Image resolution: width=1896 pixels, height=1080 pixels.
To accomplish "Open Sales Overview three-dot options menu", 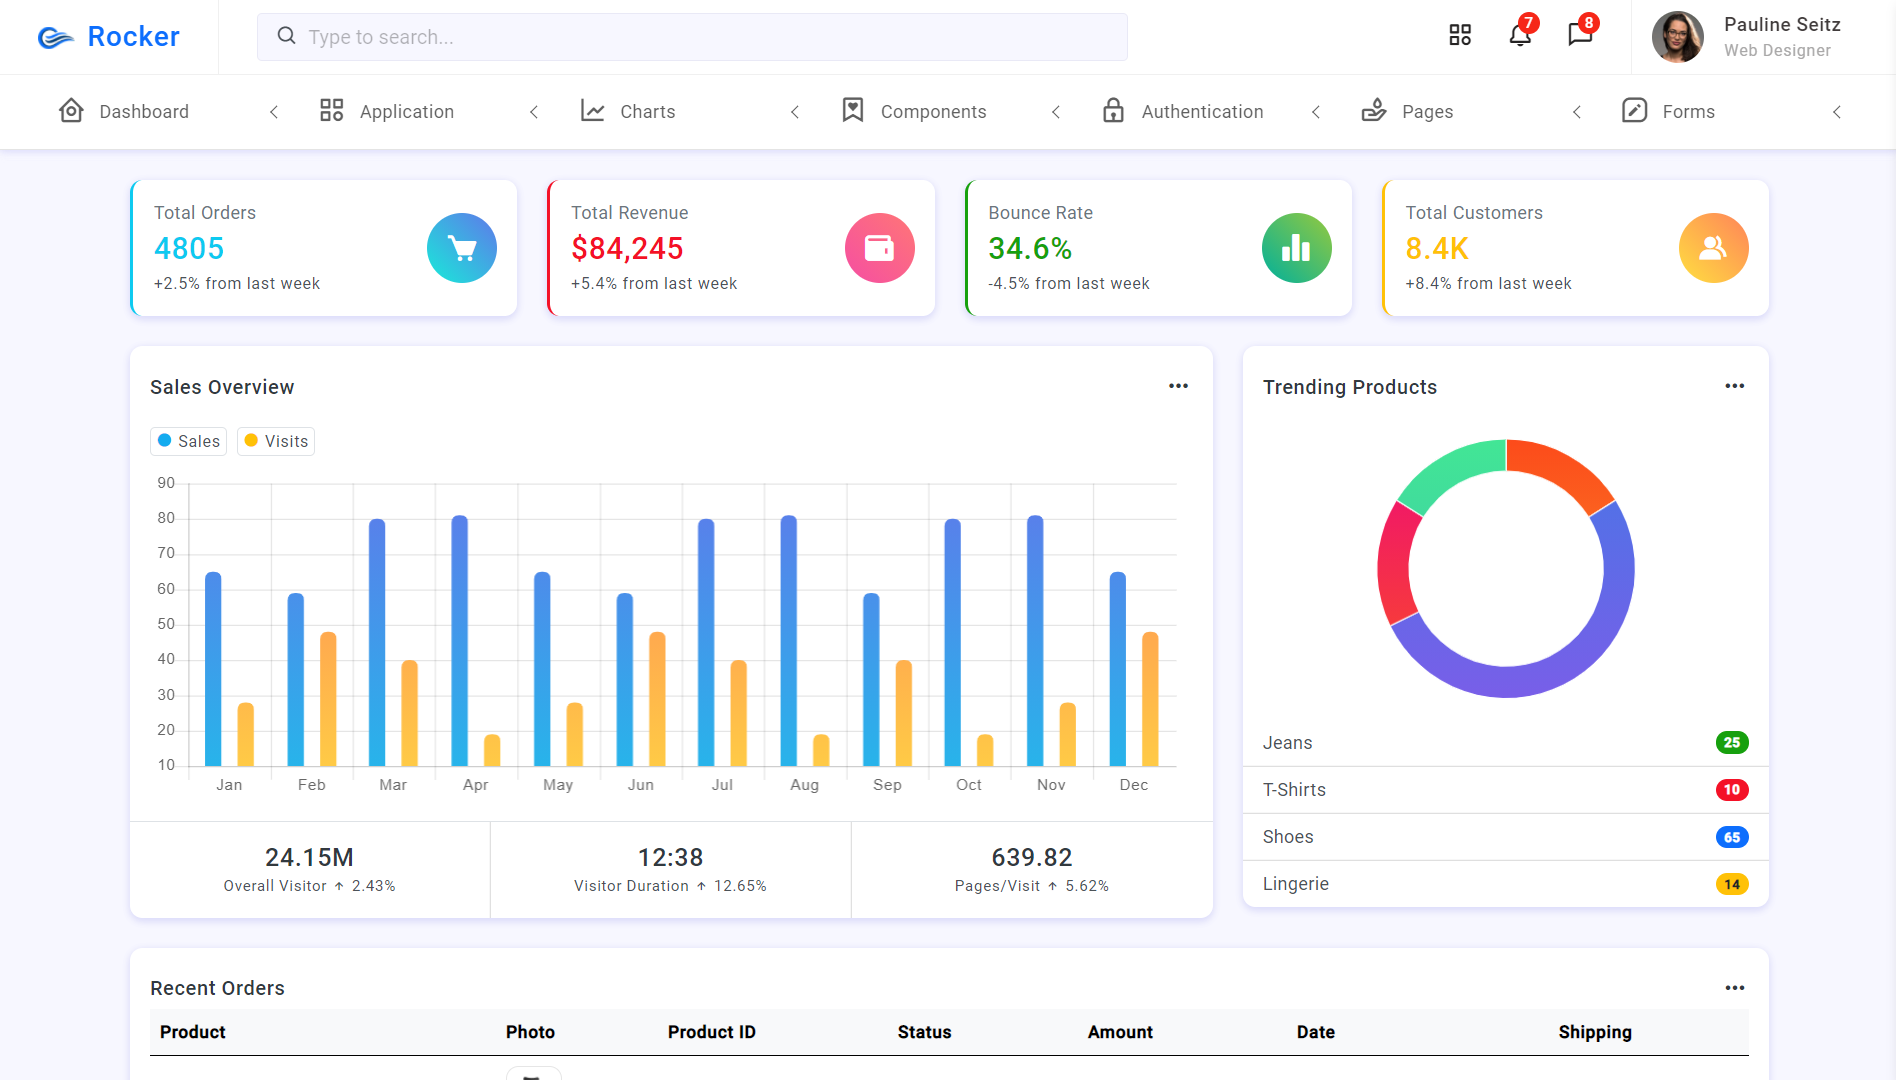I will point(1179,386).
